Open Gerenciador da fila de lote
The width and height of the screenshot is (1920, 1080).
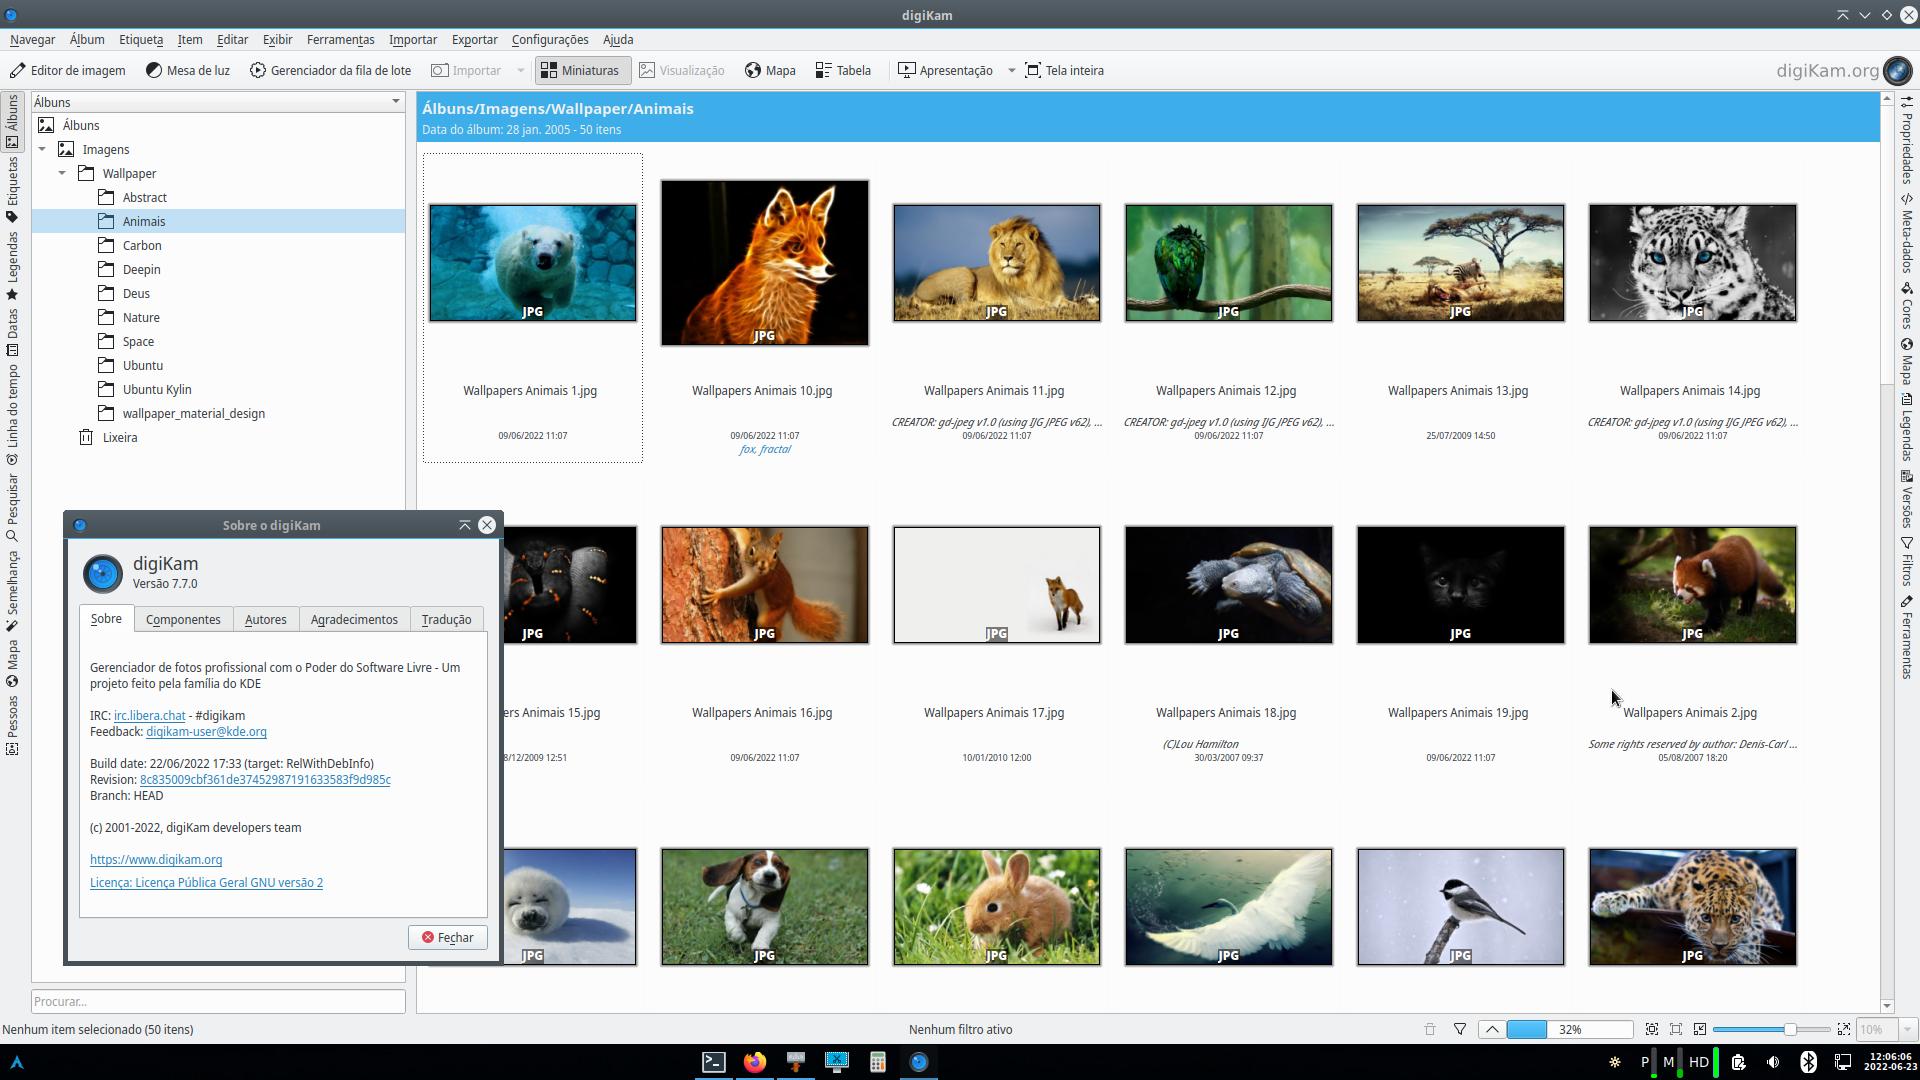click(x=330, y=70)
